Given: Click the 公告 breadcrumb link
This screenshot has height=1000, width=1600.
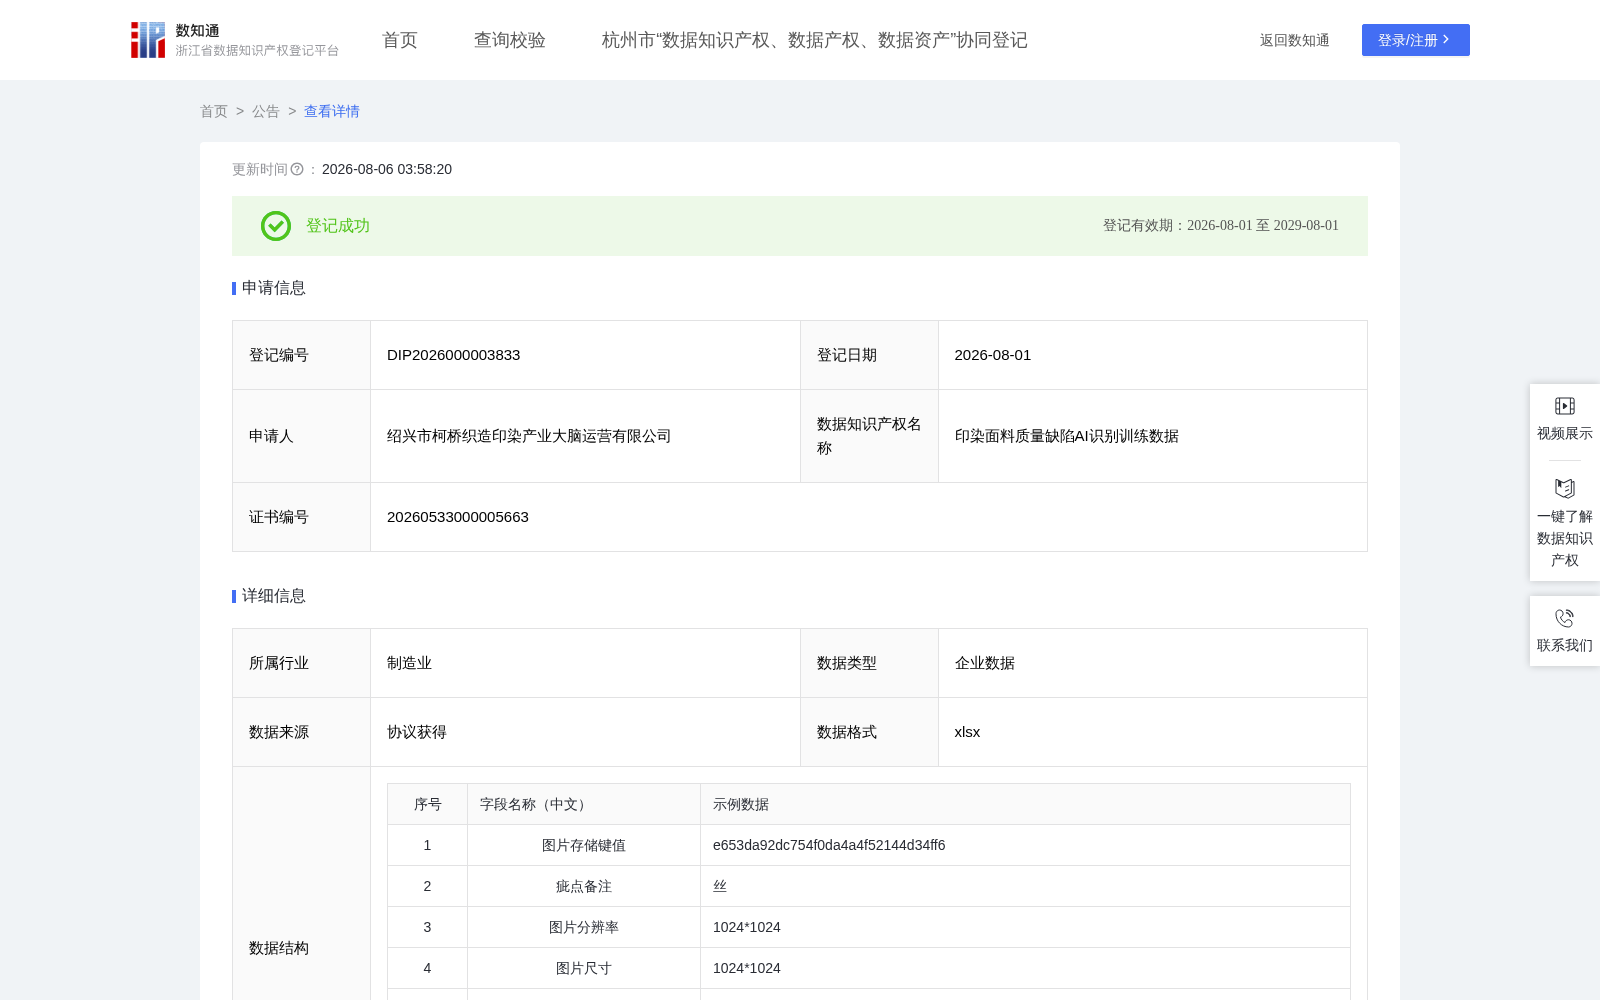Looking at the screenshot, I should click(266, 111).
